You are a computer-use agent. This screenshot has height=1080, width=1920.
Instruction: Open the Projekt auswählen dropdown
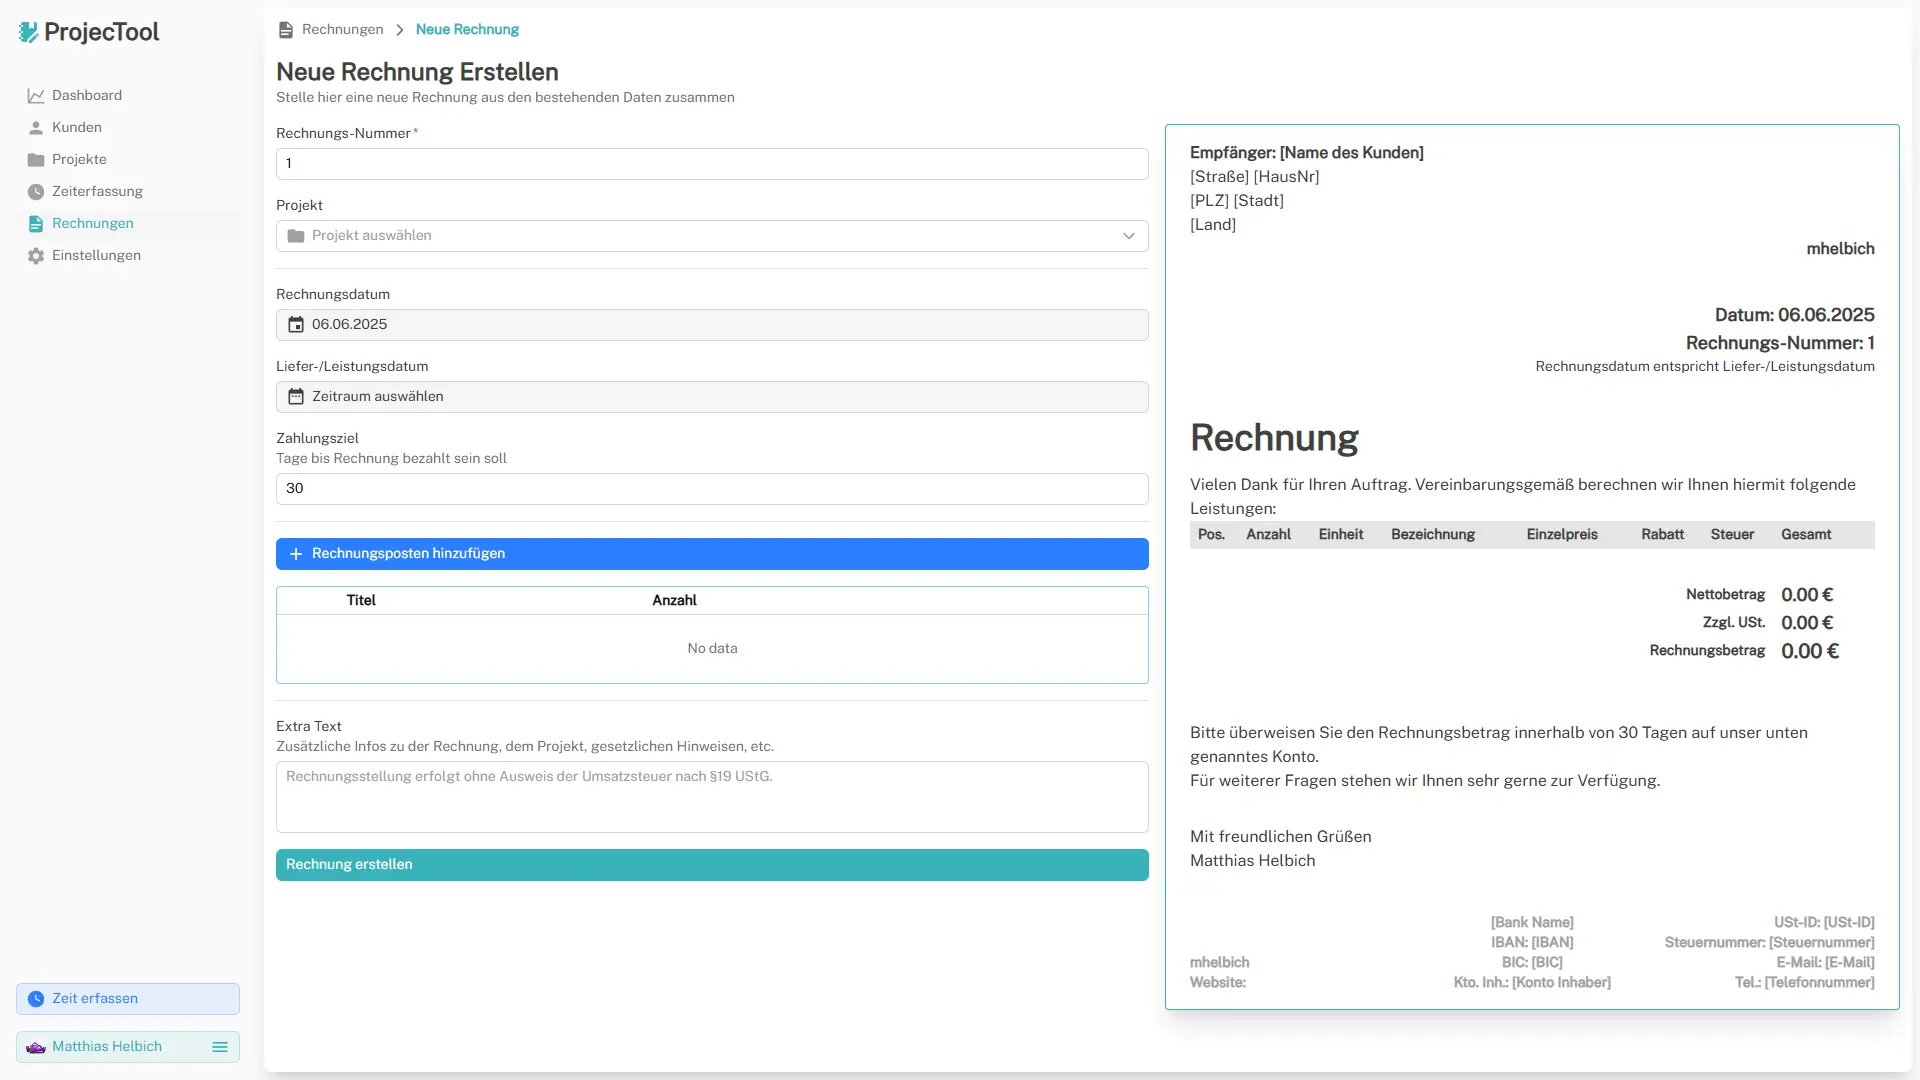coord(712,236)
